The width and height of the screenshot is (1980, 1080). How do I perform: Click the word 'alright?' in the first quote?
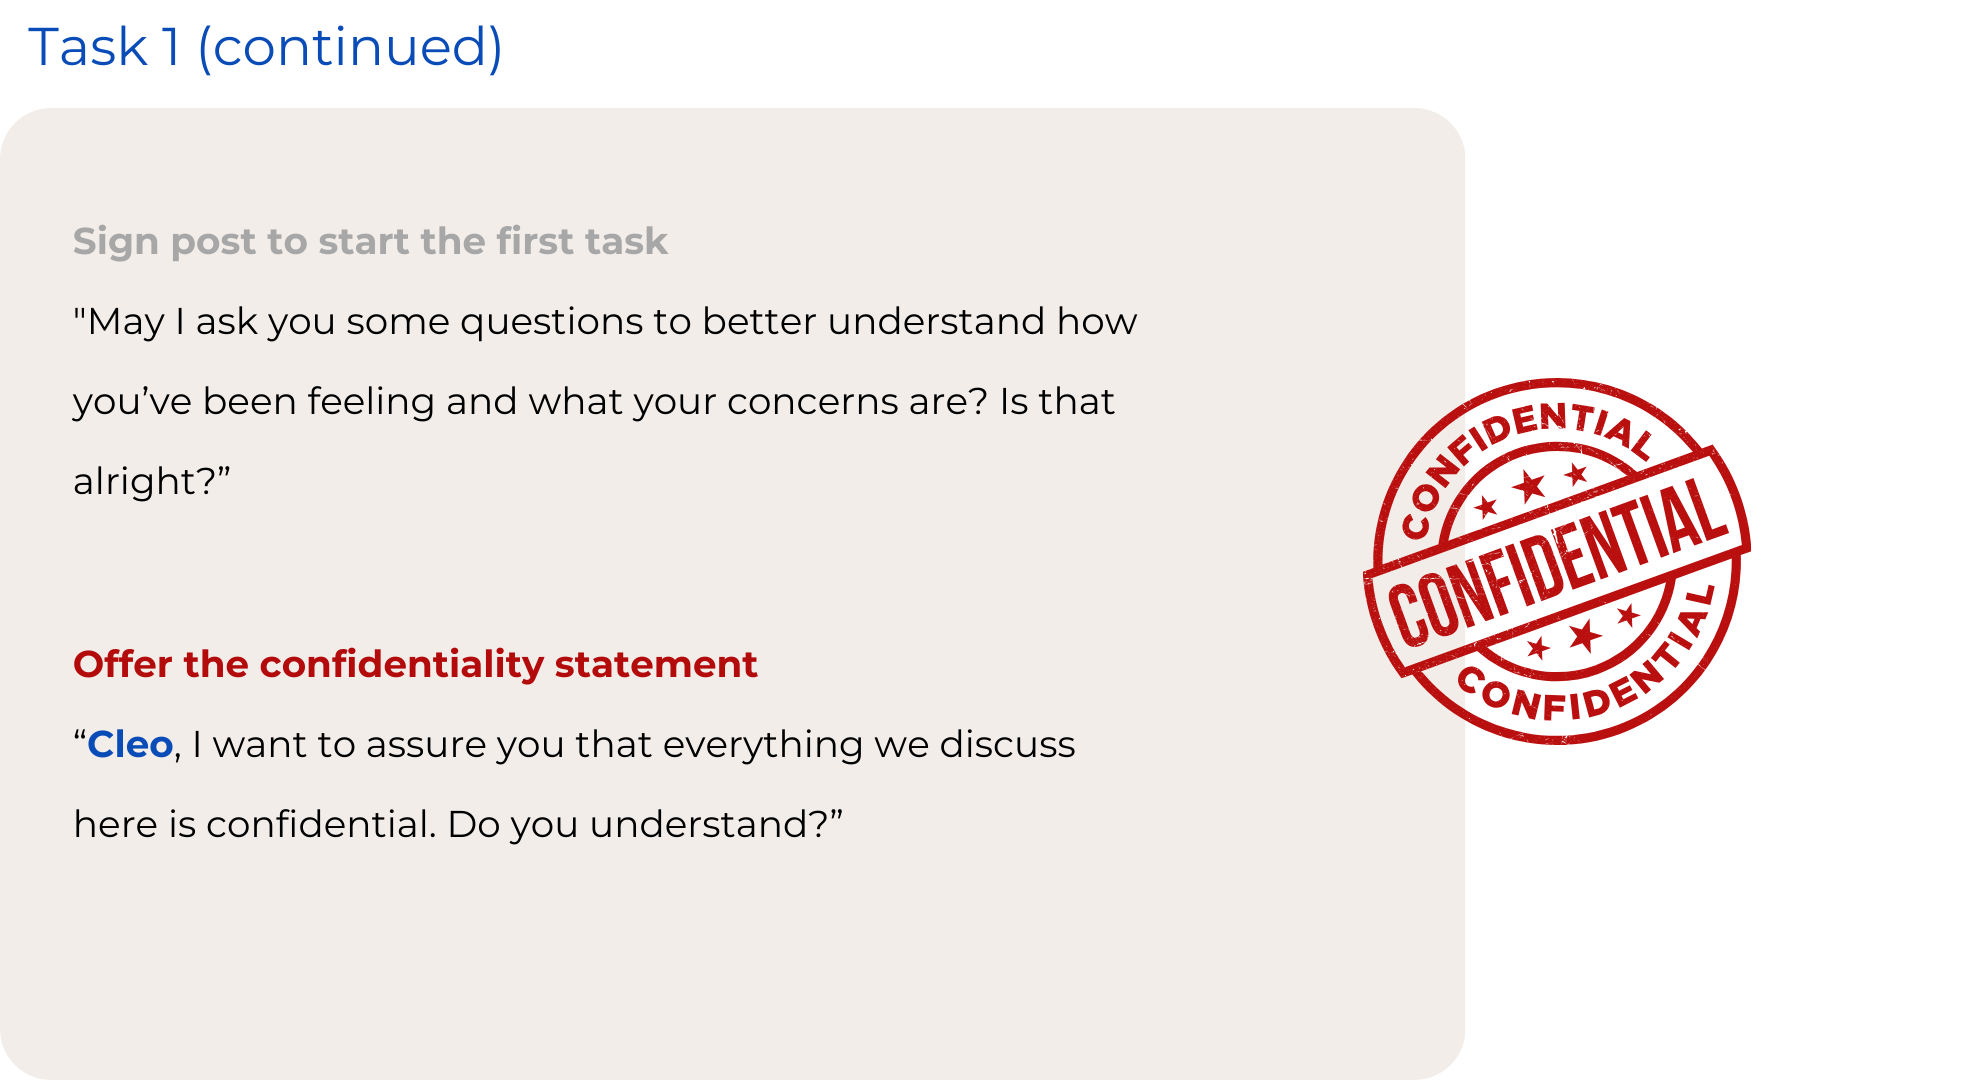152,482
